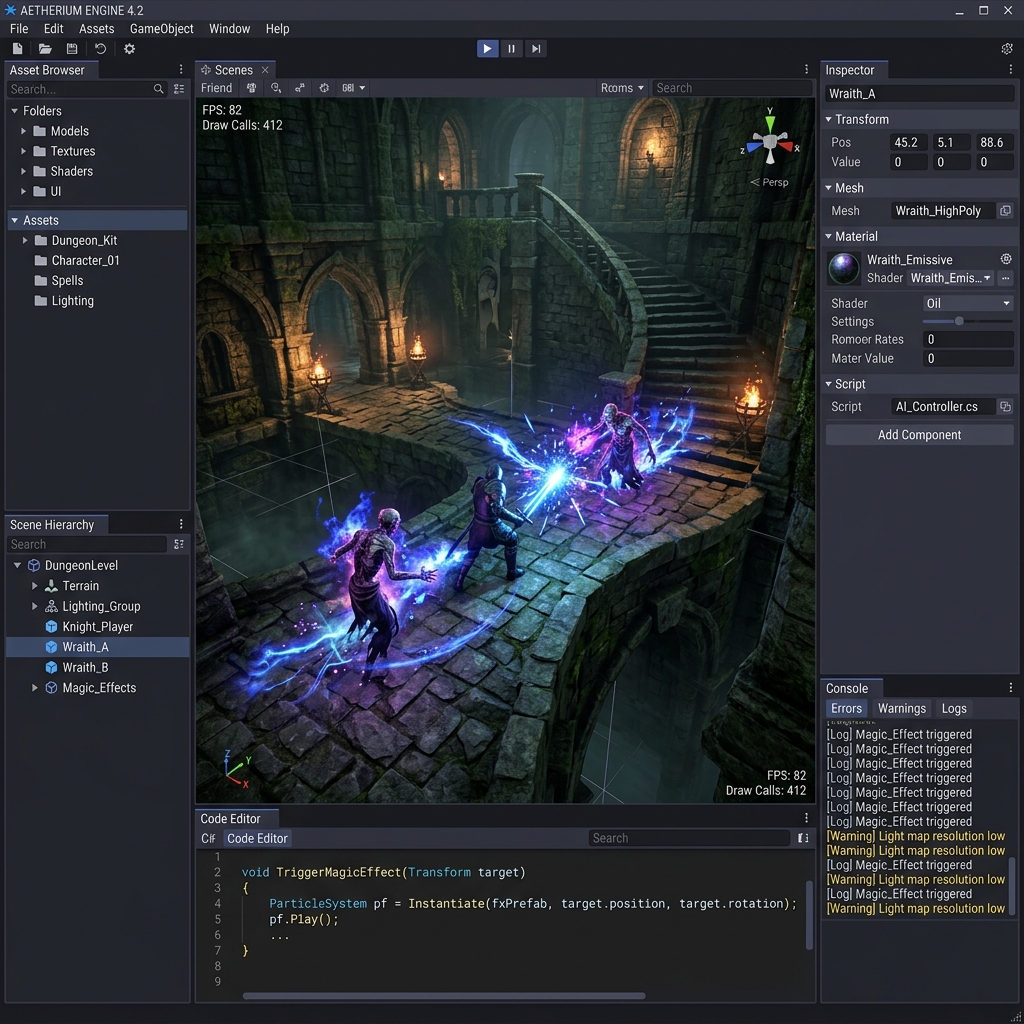
Task: Close the Scenes tab
Action: (x=265, y=70)
